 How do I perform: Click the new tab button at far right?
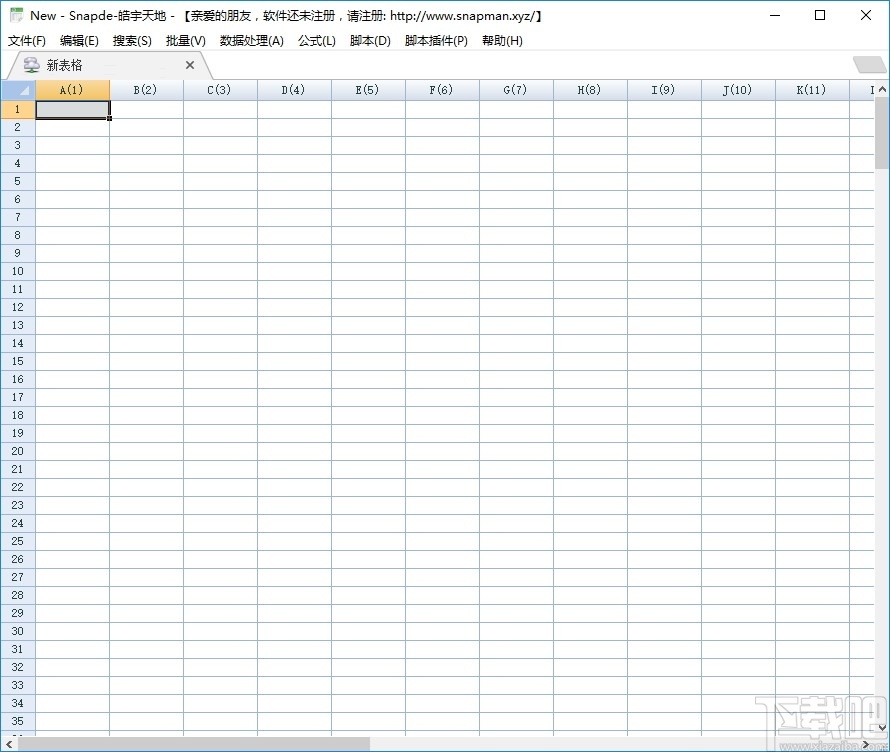[870, 65]
